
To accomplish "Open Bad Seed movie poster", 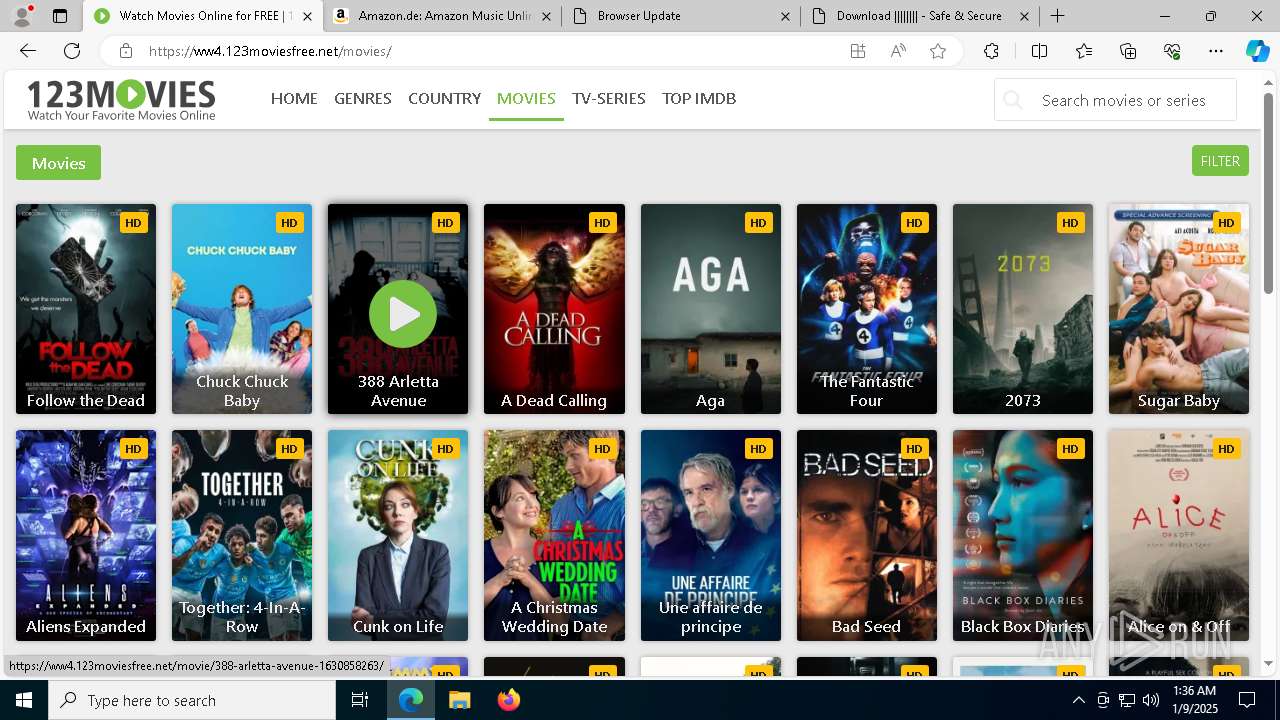I will 867,535.
